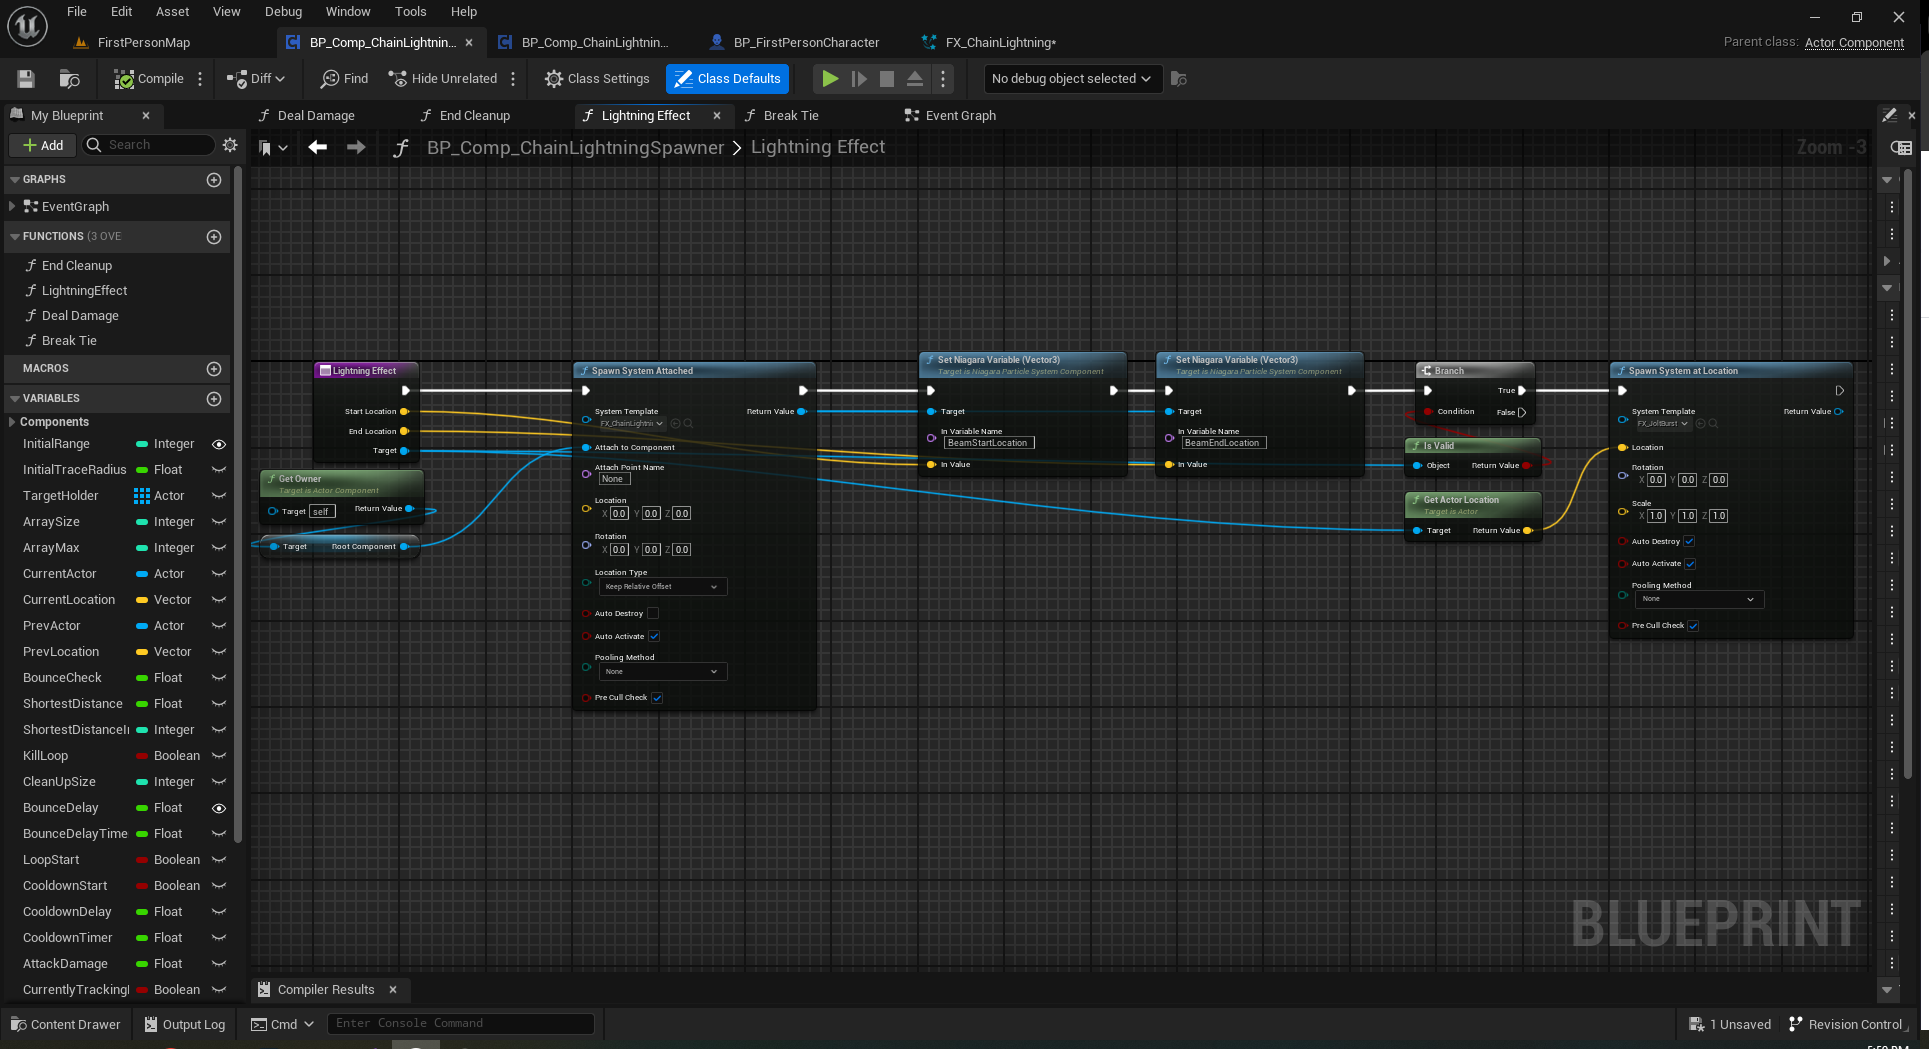
Task: Toggle Hide Unrelated nodes
Action: 443,79
